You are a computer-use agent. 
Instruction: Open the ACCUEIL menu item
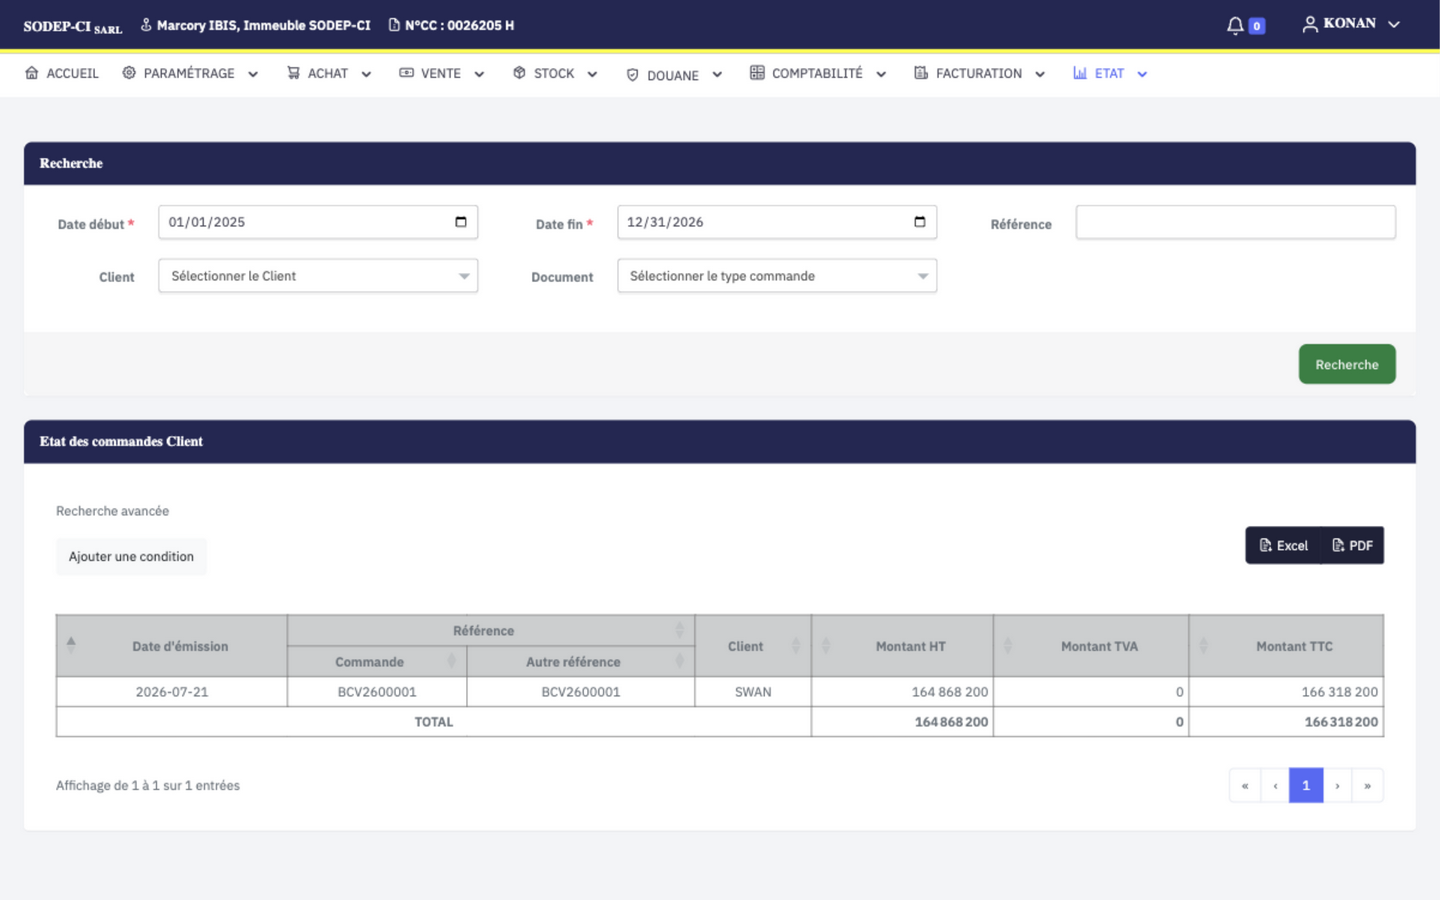[62, 73]
